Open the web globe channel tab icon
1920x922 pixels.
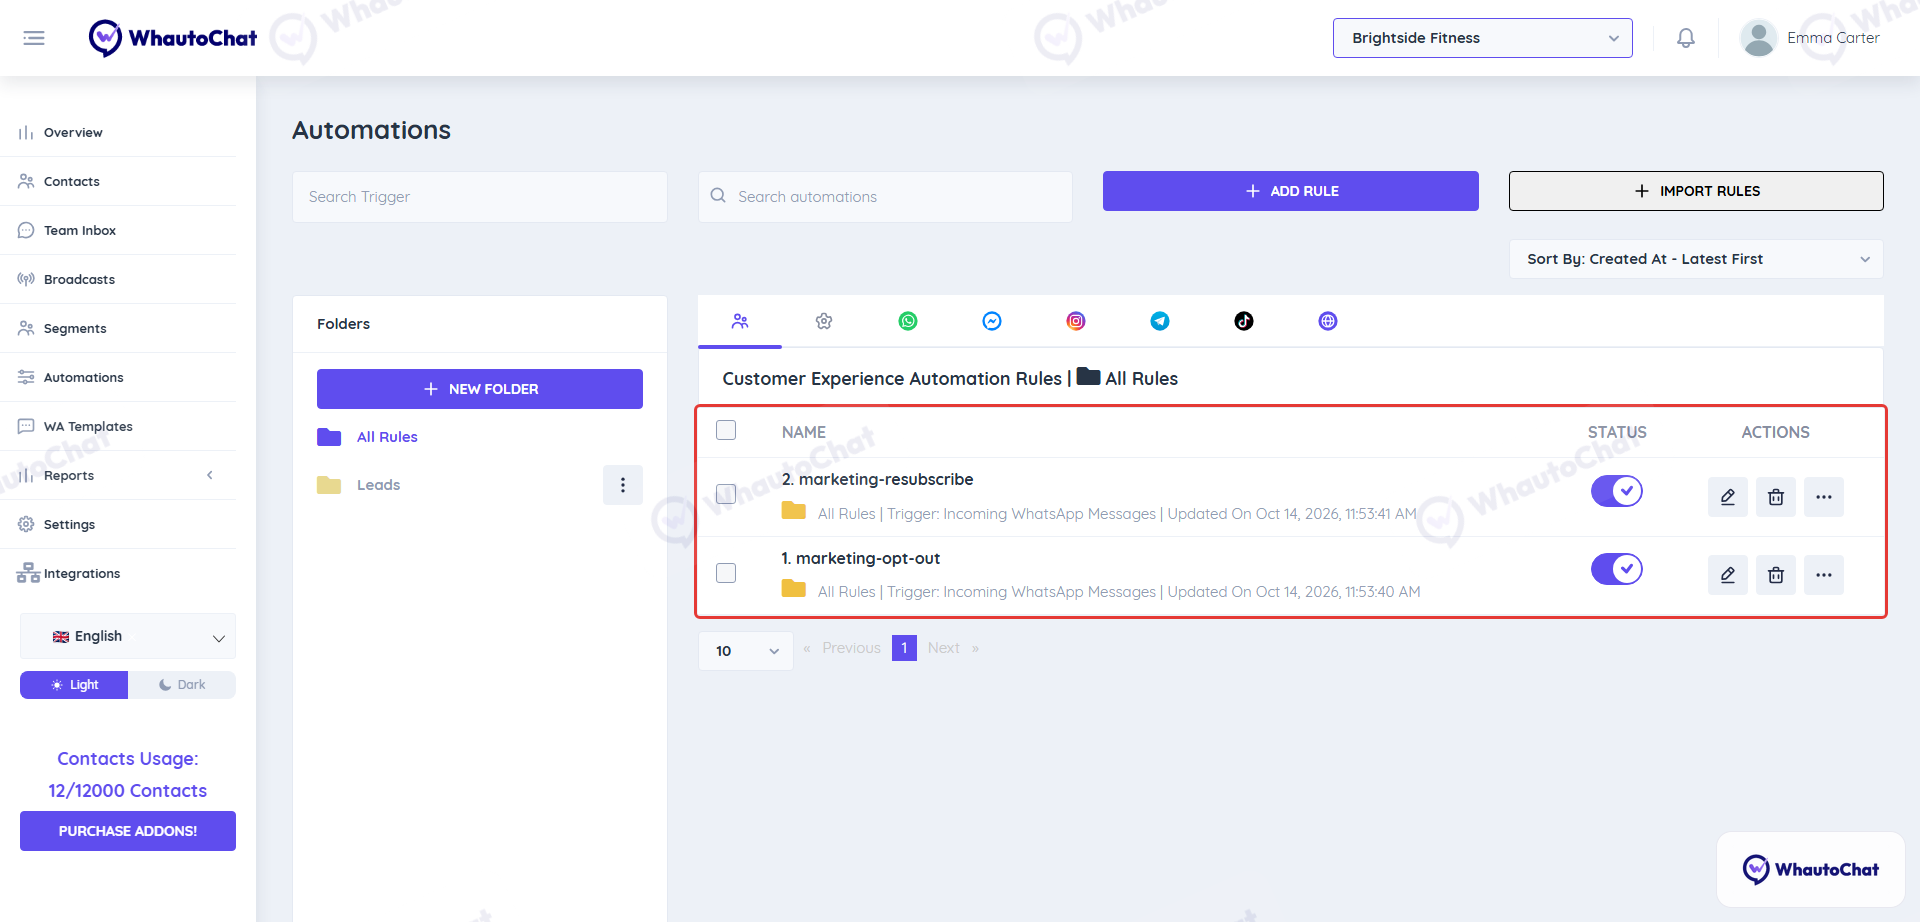pyautogui.click(x=1328, y=321)
